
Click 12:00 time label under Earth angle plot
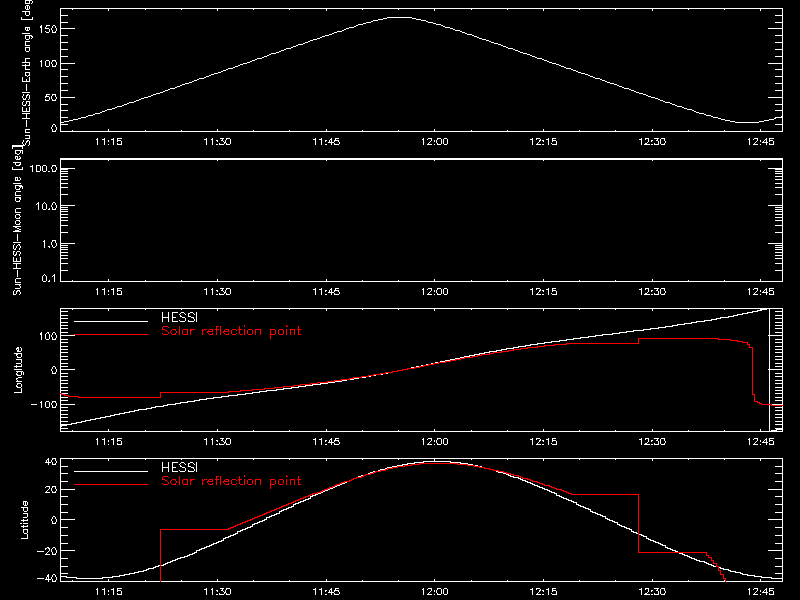coord(435,142)
